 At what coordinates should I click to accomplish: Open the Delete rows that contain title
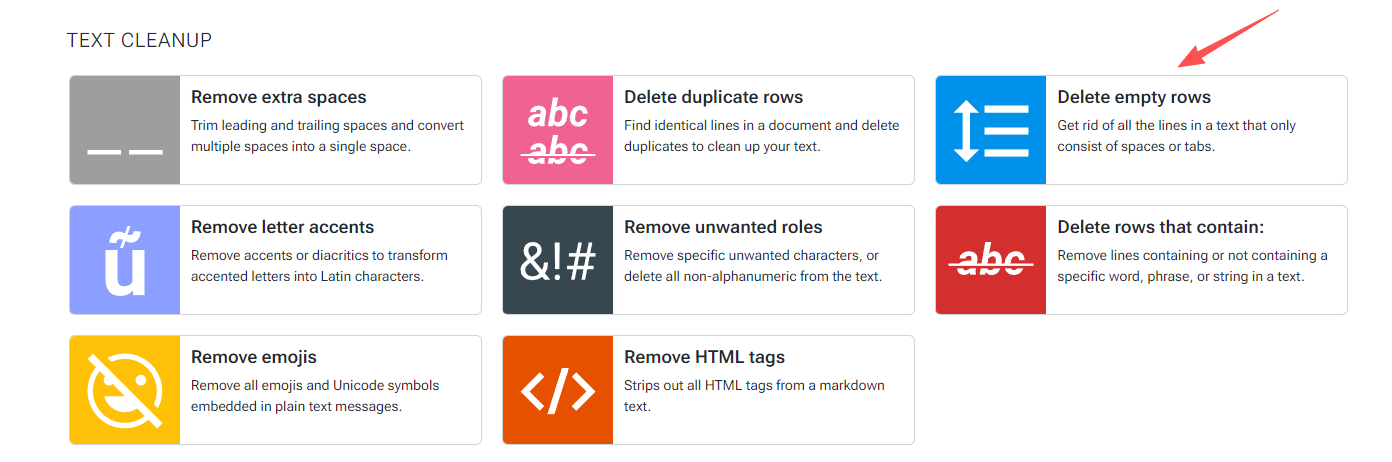[x=1160, y=227]
